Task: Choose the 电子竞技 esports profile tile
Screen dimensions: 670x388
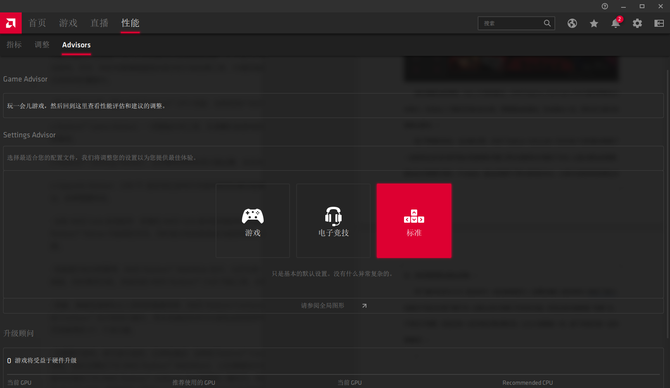Action: 333,220
